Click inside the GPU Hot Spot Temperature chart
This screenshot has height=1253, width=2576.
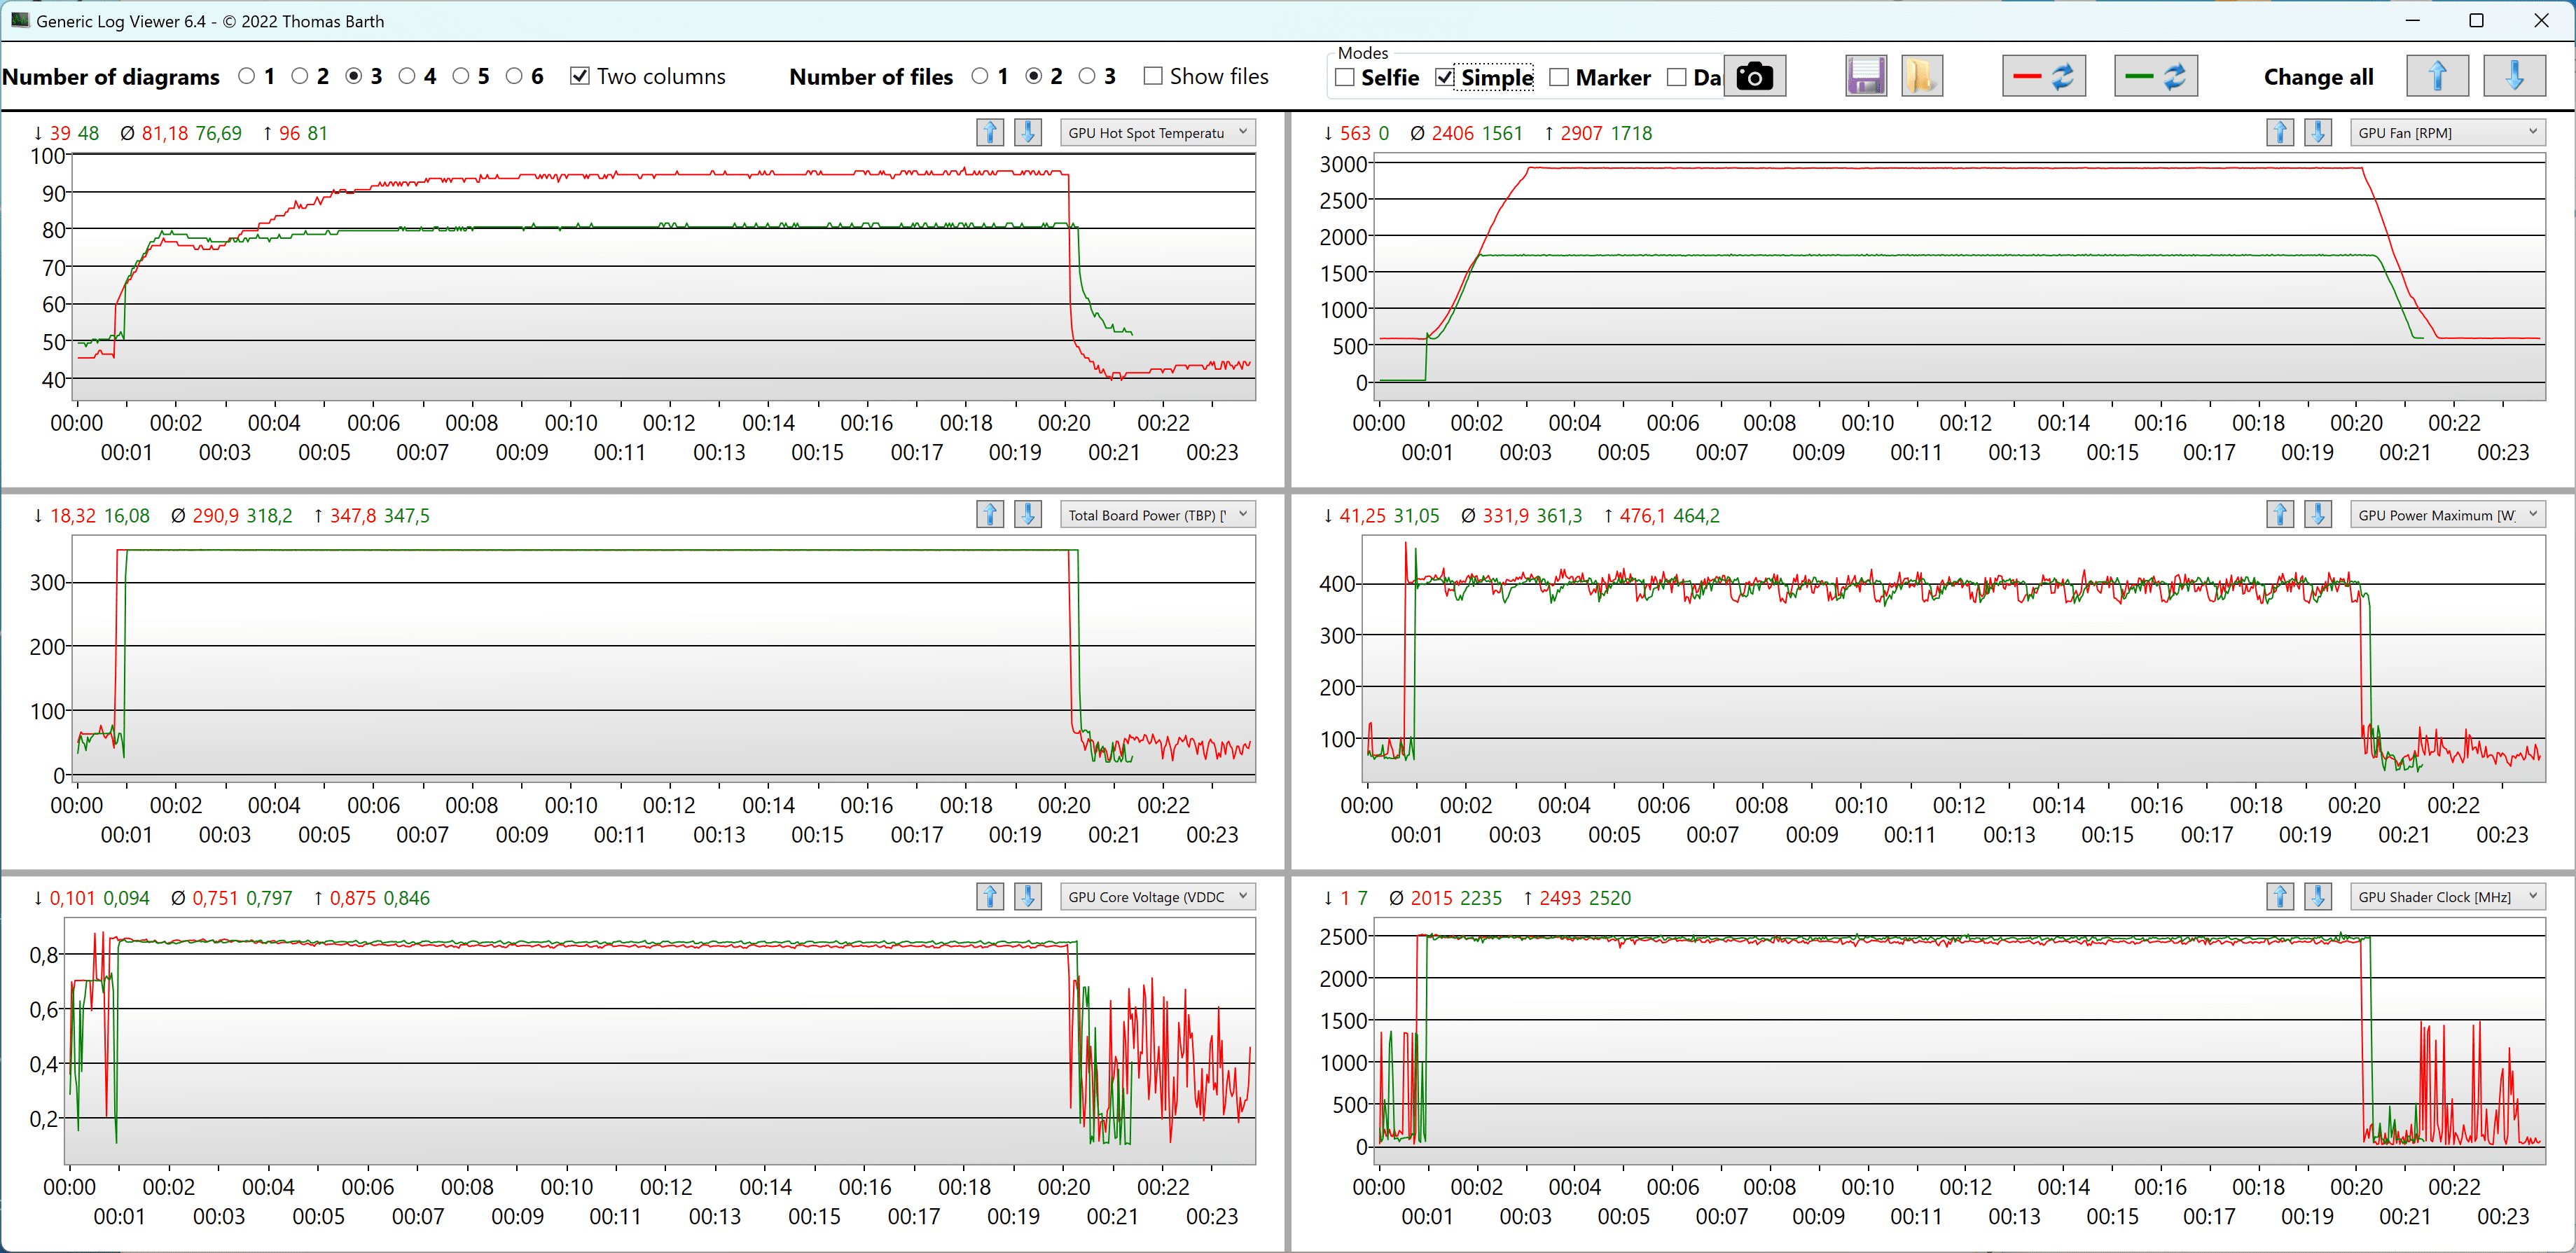click(663, 278)
